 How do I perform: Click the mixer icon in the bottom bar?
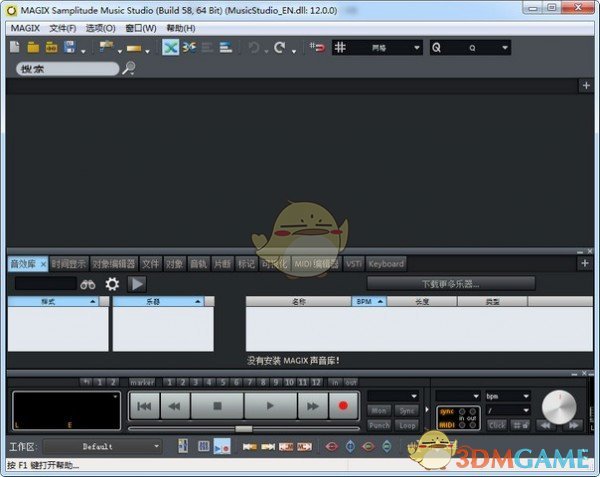click(x=183, y=446)
